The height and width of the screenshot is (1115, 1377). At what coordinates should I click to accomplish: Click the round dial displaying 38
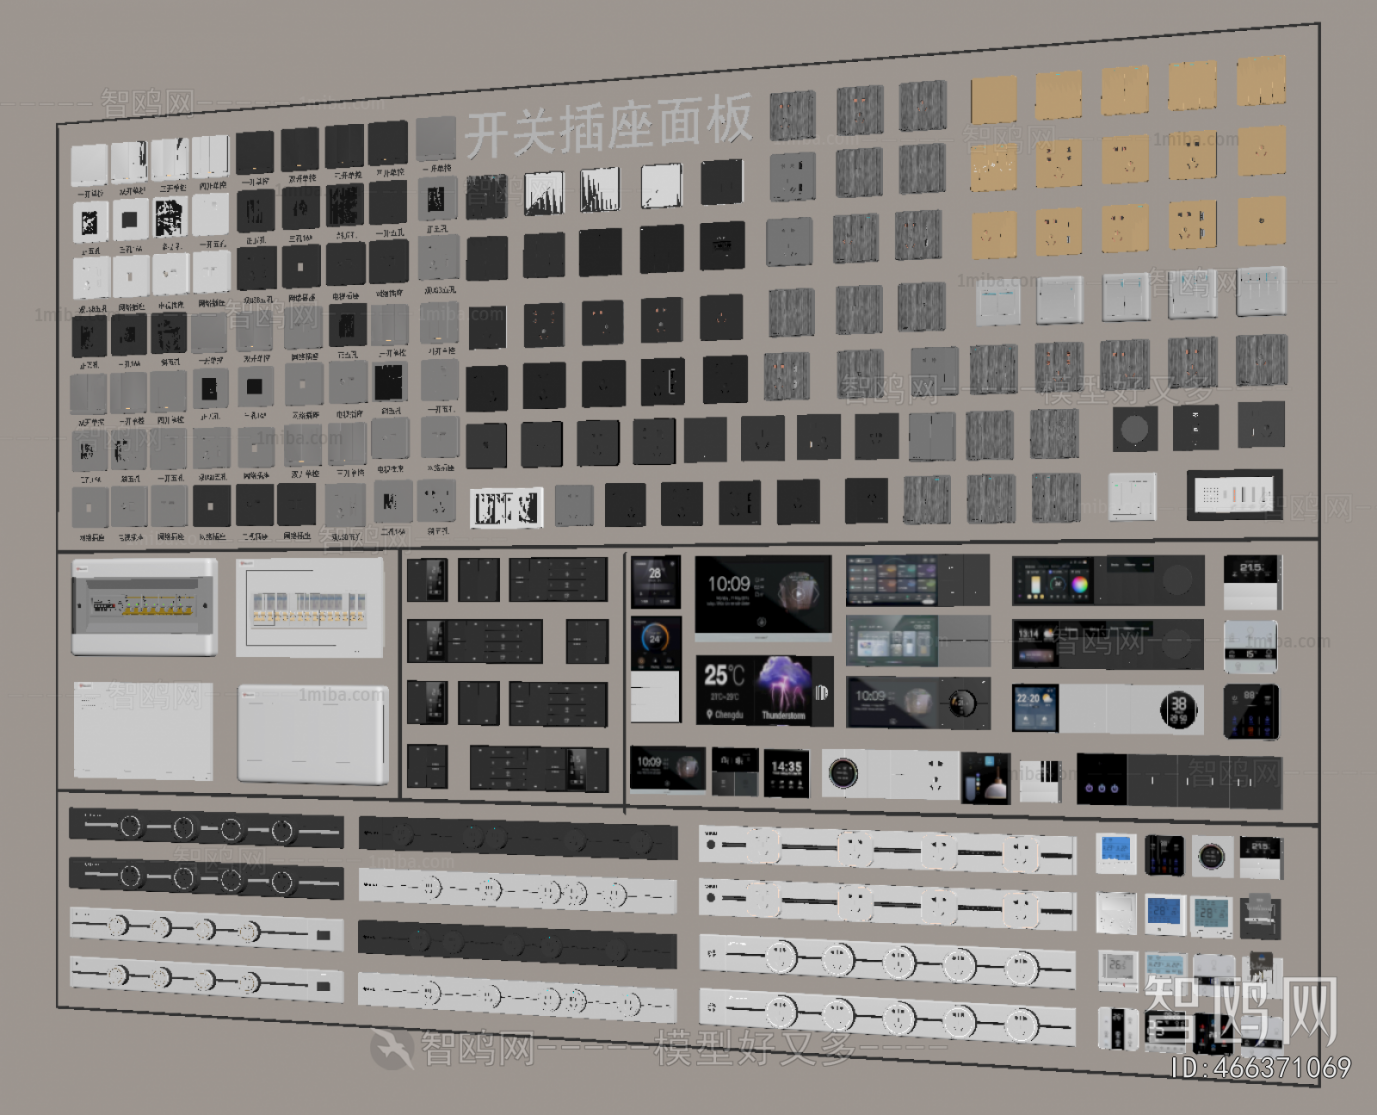(1179, 709)
